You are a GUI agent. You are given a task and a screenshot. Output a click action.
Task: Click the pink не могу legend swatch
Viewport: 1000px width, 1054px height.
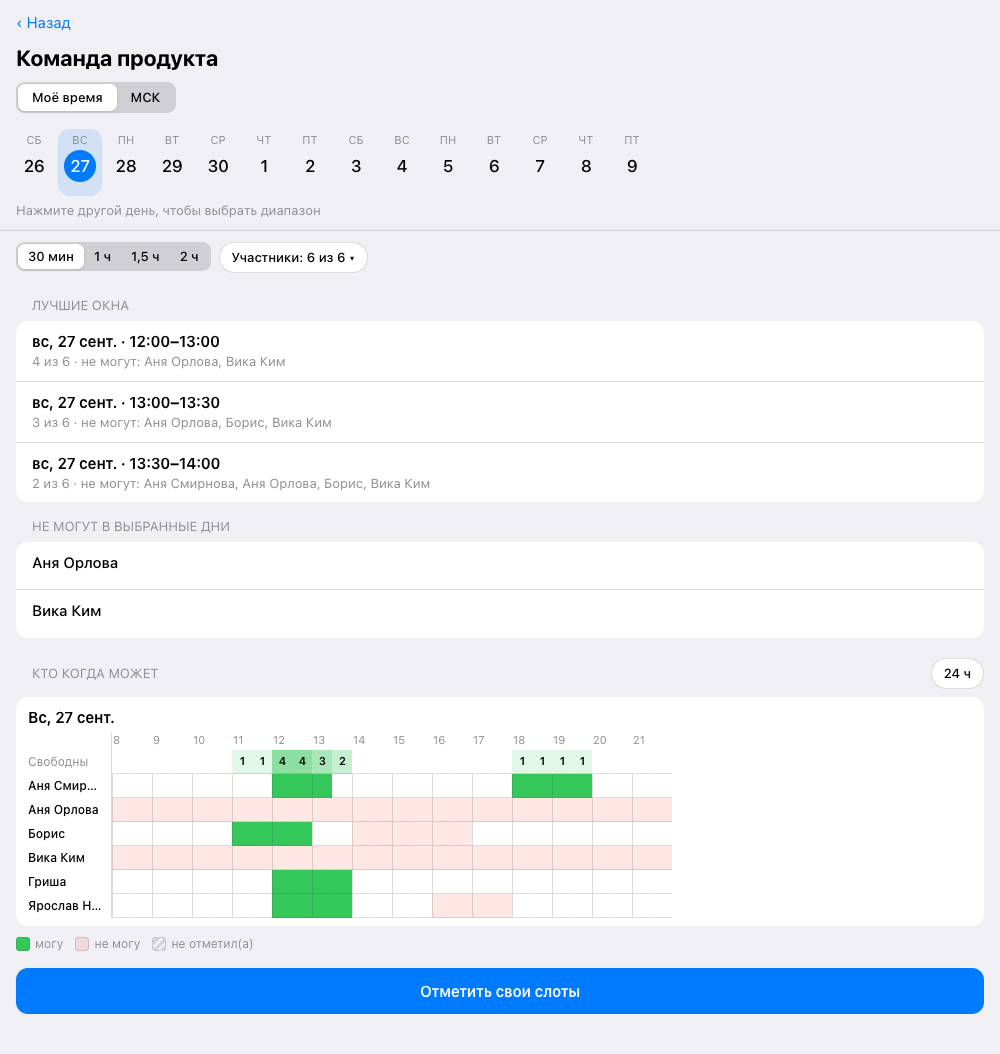point(82,944)
